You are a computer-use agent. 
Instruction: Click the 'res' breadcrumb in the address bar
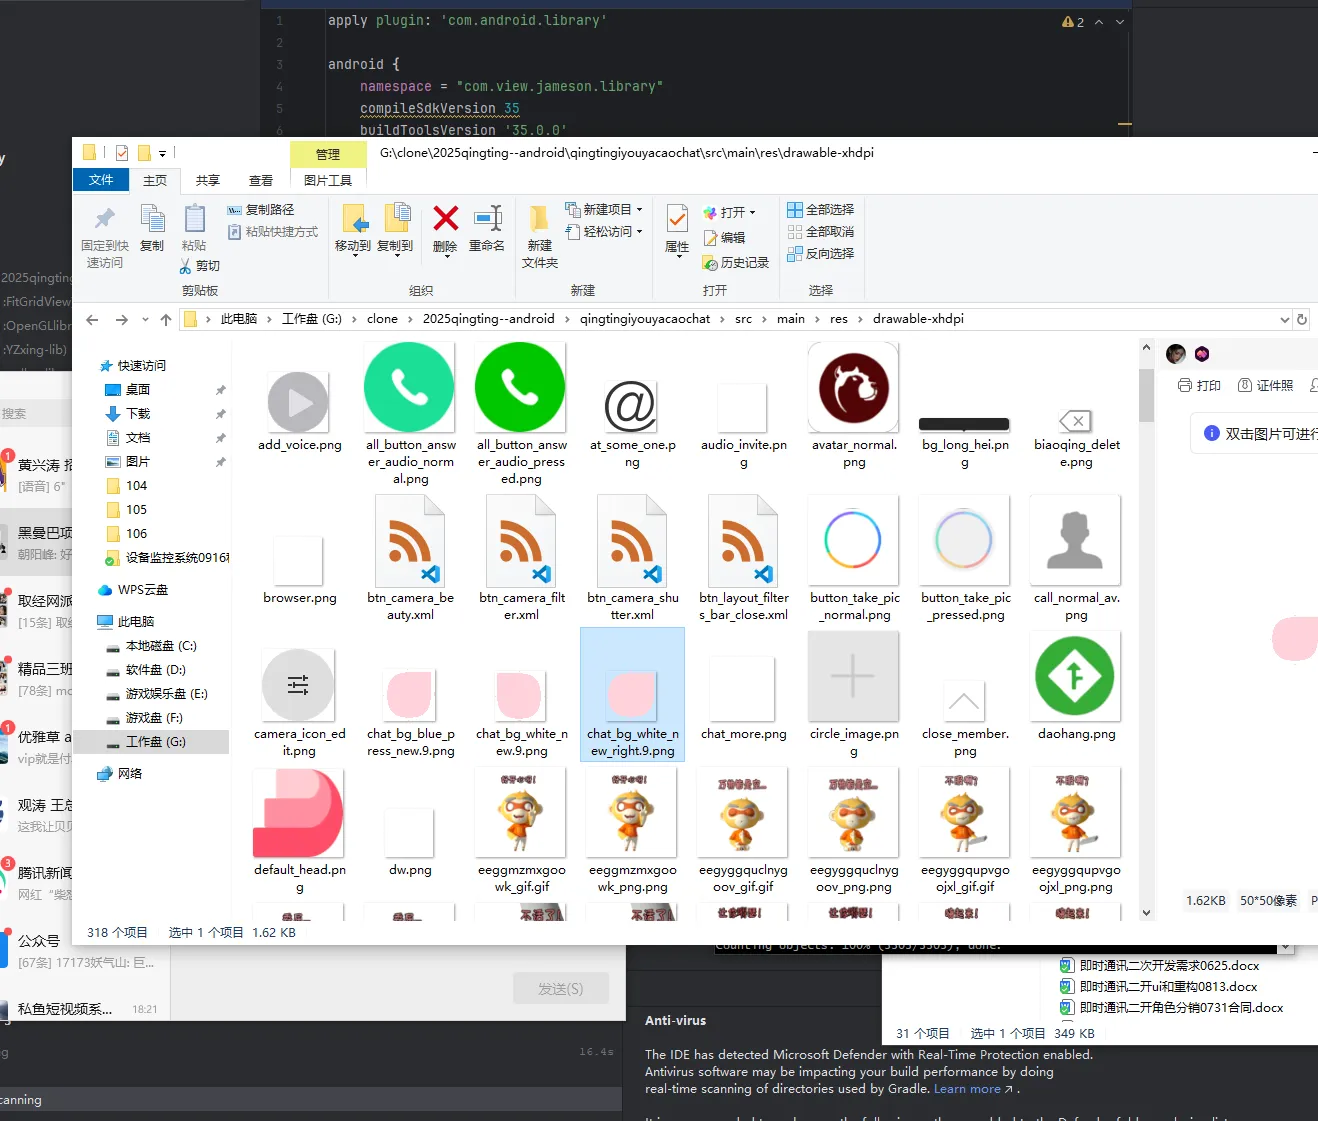pos(839,319)
